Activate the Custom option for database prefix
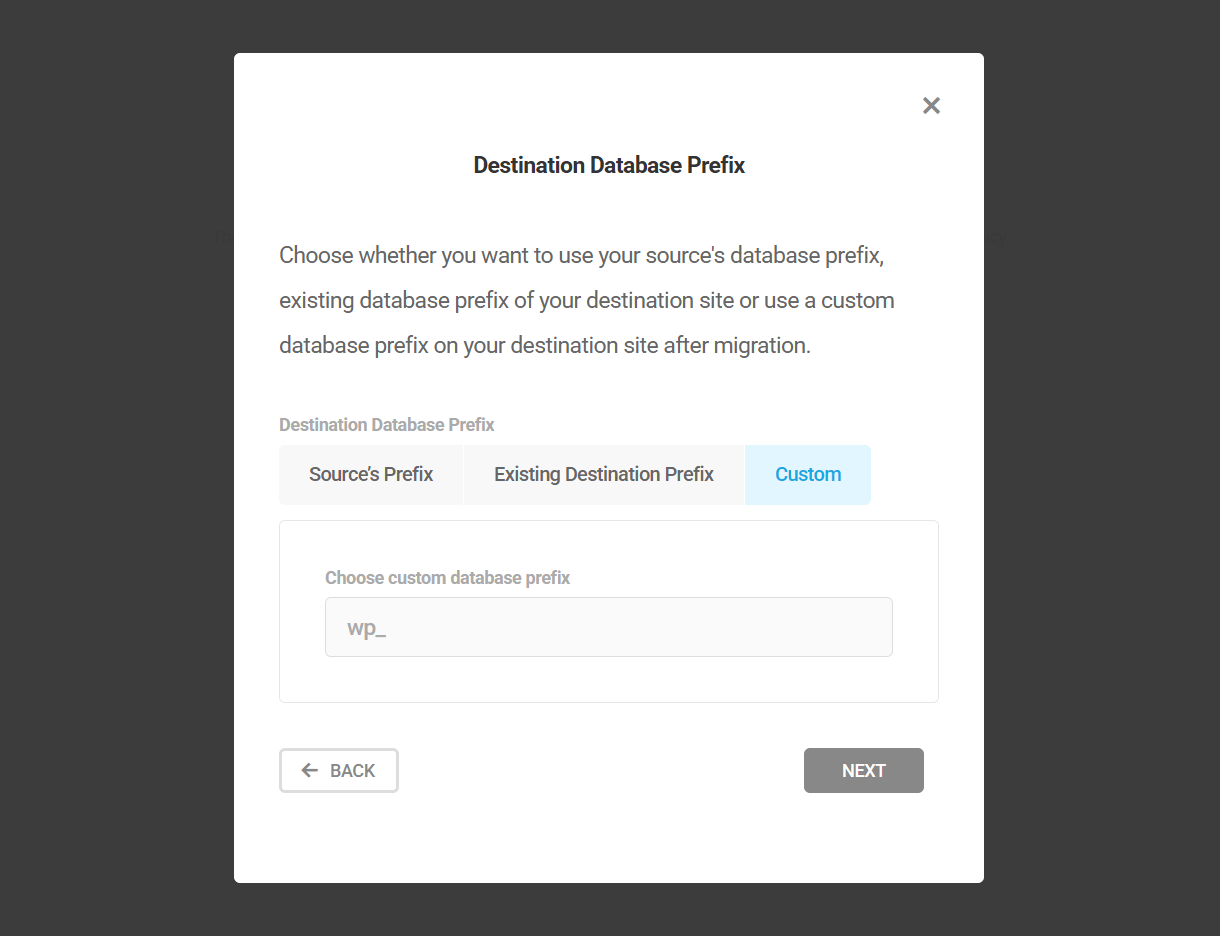This screenshot has width=1220, height=936. [x=807, y=474]
